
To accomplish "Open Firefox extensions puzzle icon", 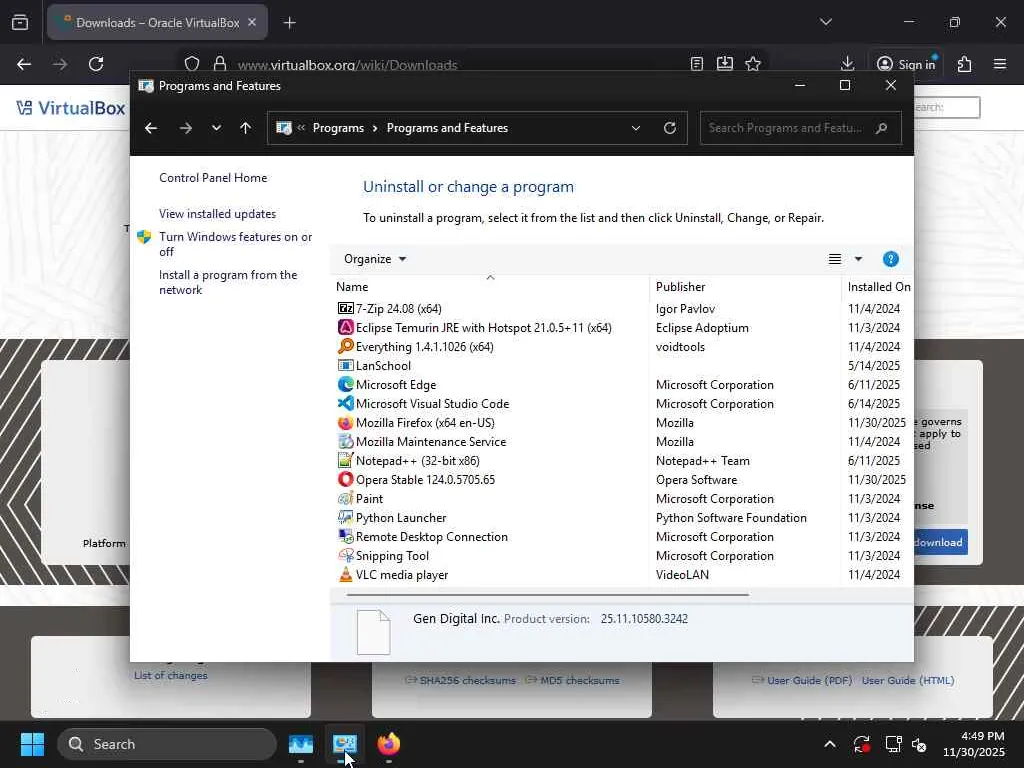I will (964, 64).
